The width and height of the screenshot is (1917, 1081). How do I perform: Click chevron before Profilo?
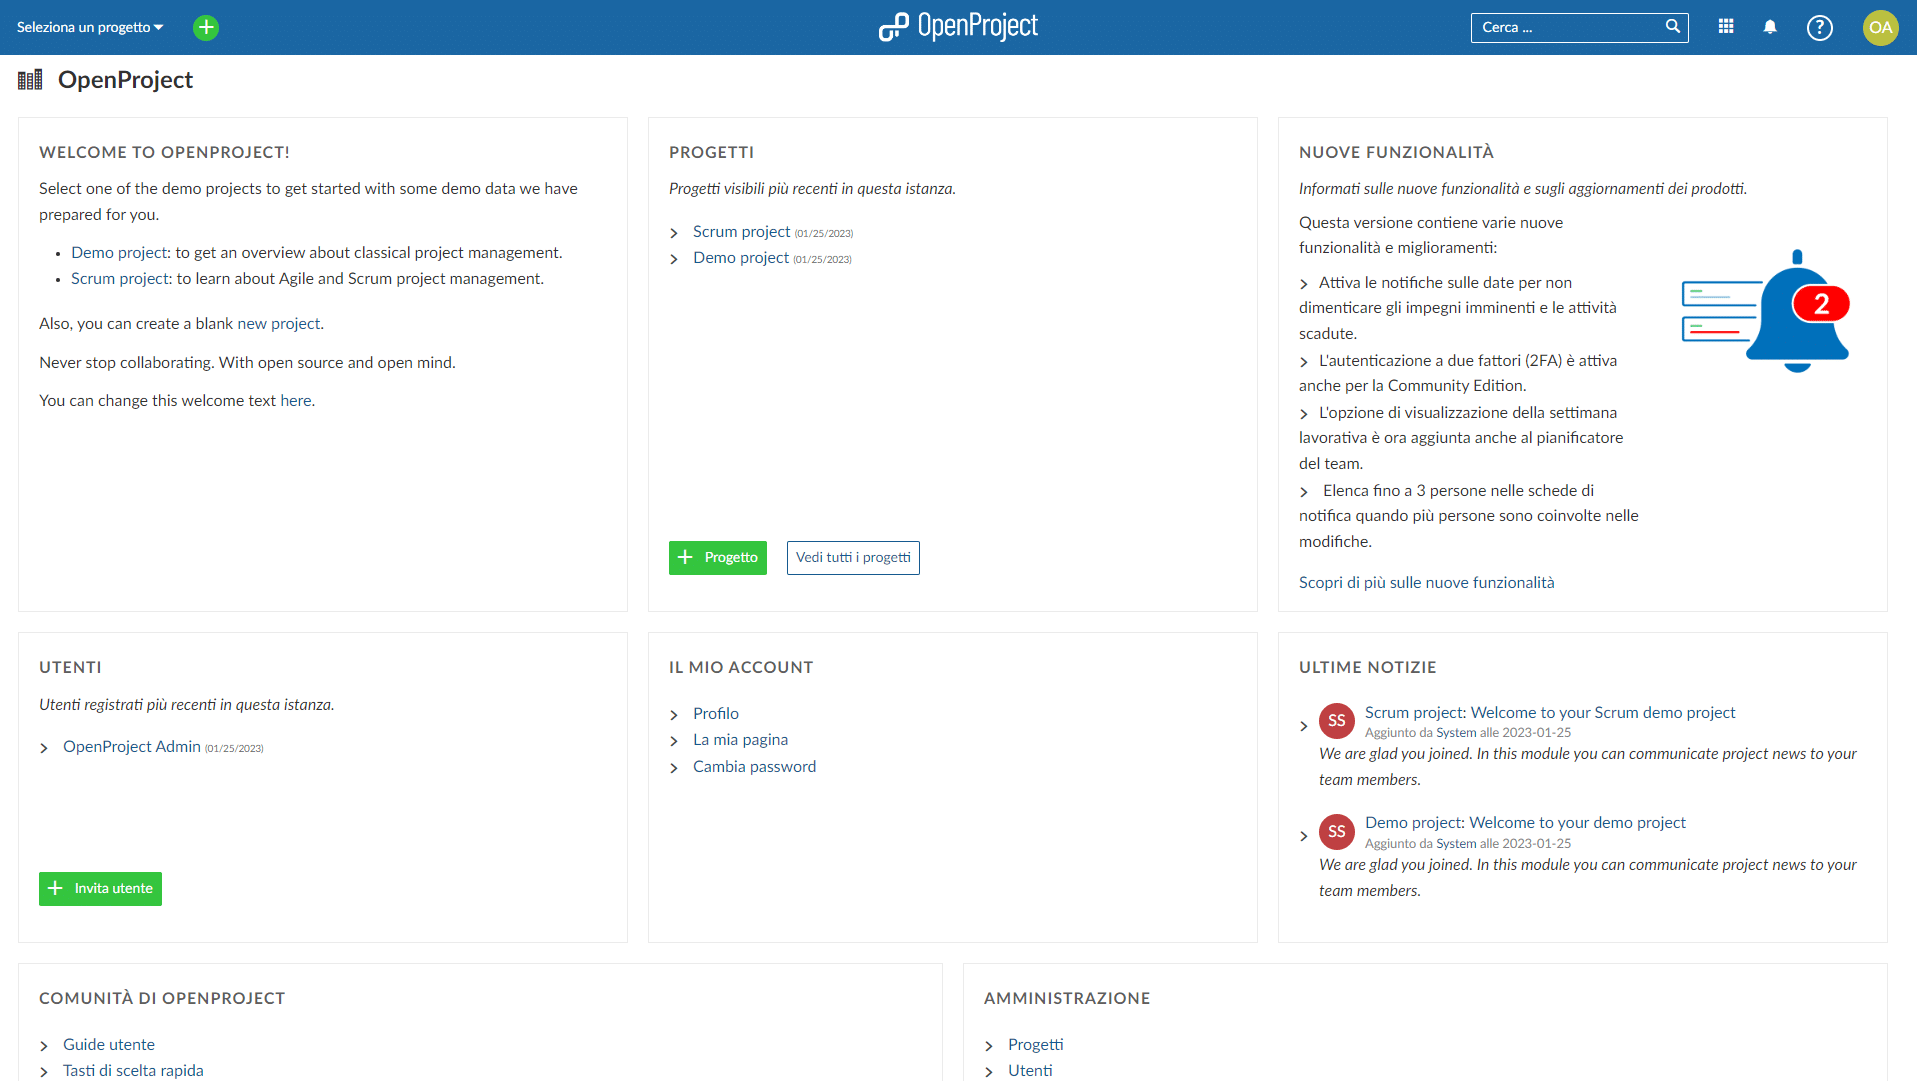tap(674, 715)
